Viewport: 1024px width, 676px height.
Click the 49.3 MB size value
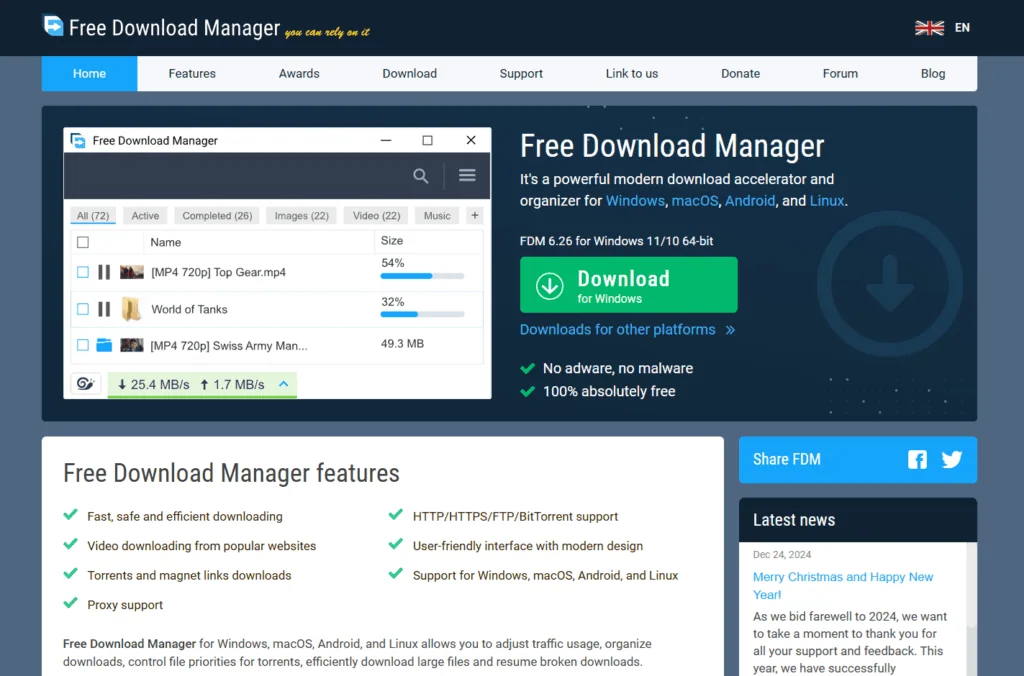coord(402,344)
